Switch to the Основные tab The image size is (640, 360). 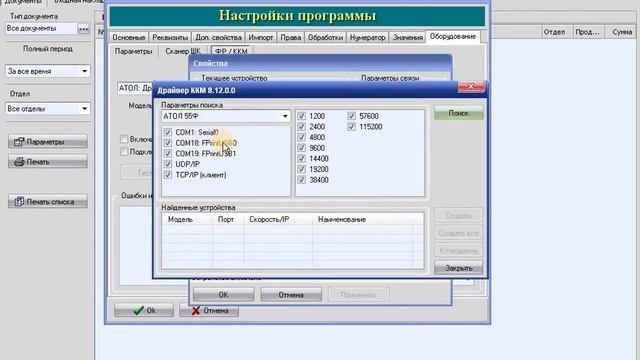pyautogui.click(x=129, y=38)
